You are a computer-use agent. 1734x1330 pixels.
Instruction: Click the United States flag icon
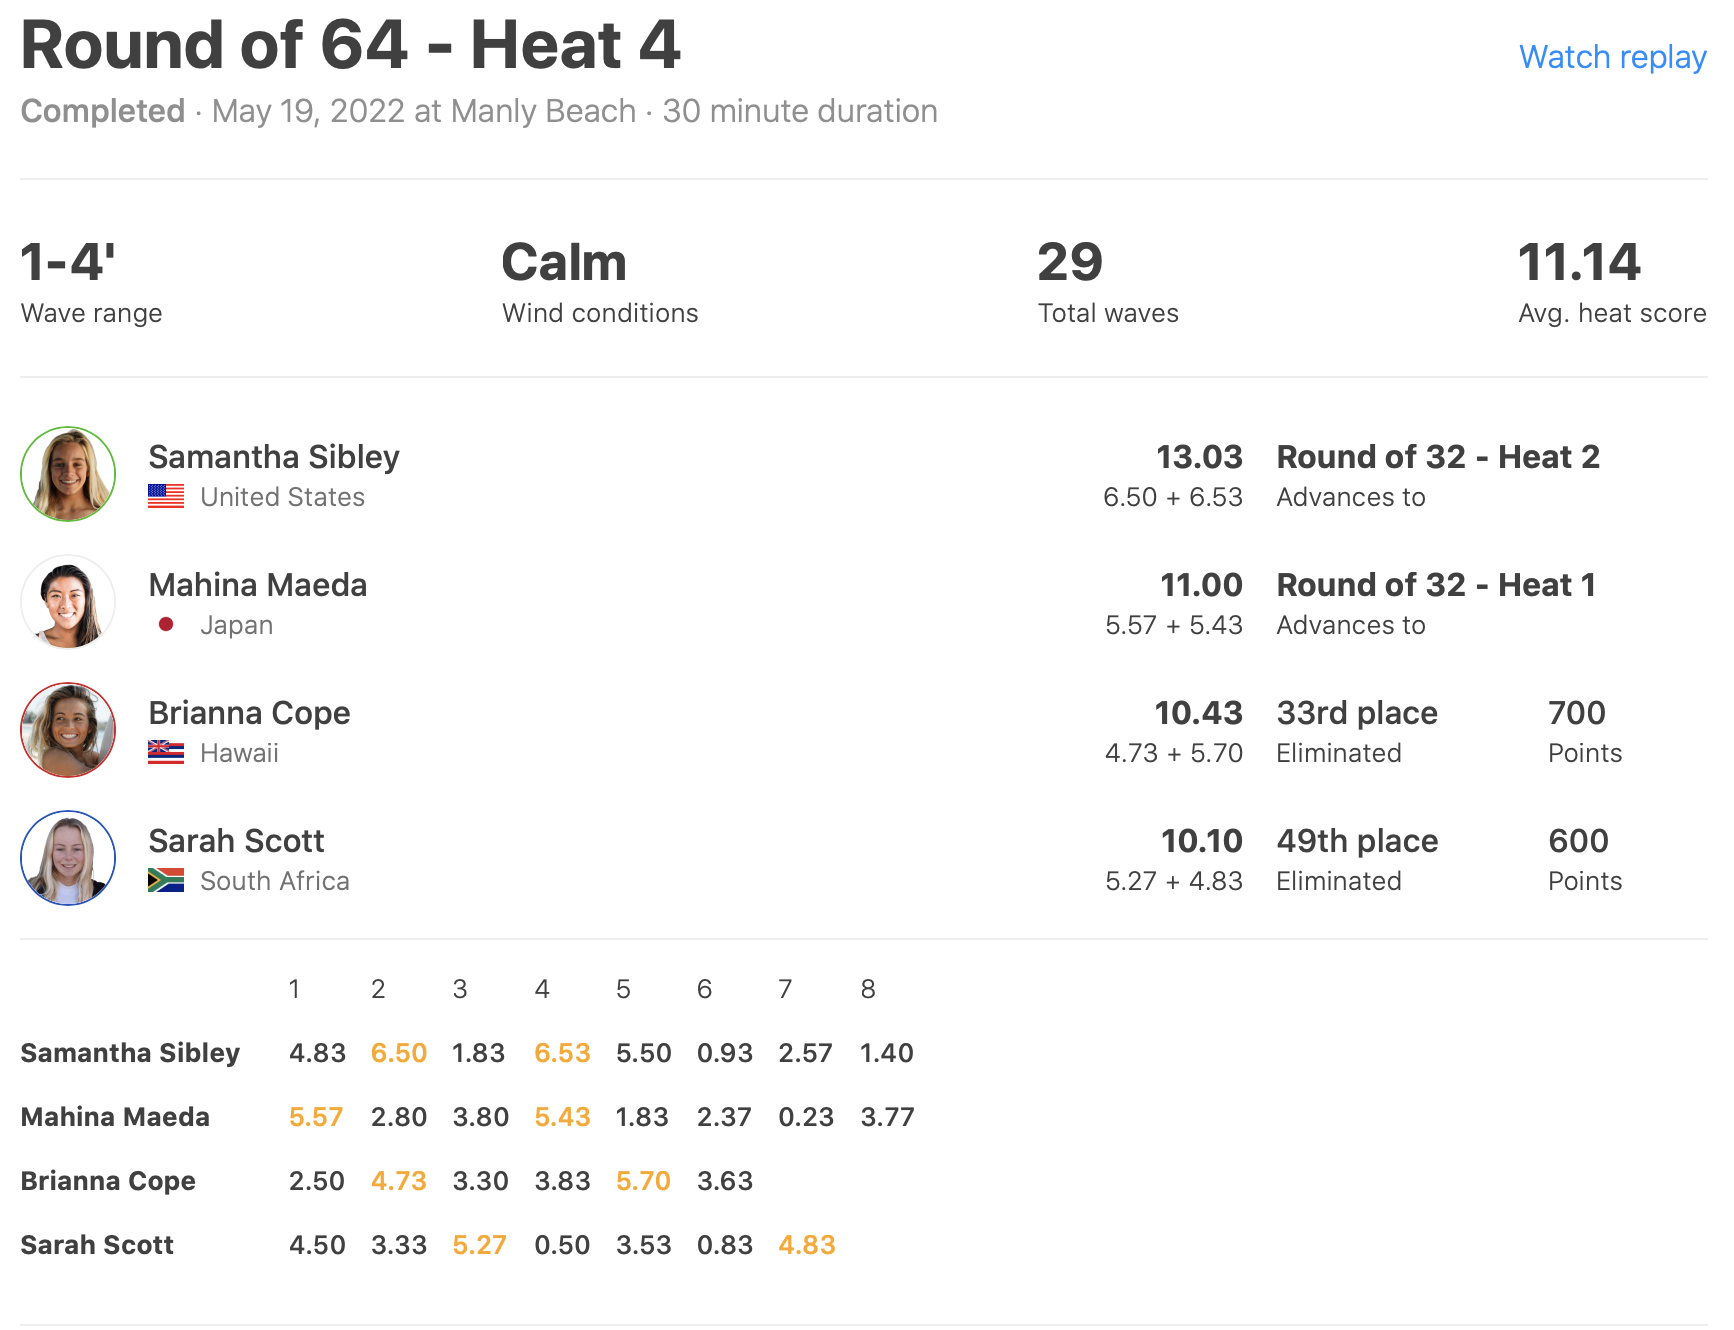point(166,496)
